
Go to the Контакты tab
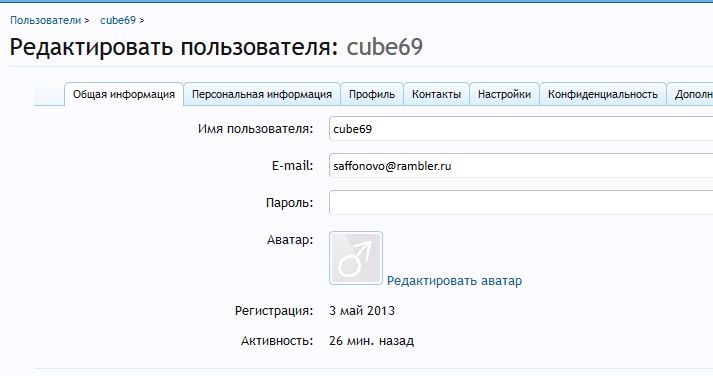pyautogui.click(x=437, y=94)
